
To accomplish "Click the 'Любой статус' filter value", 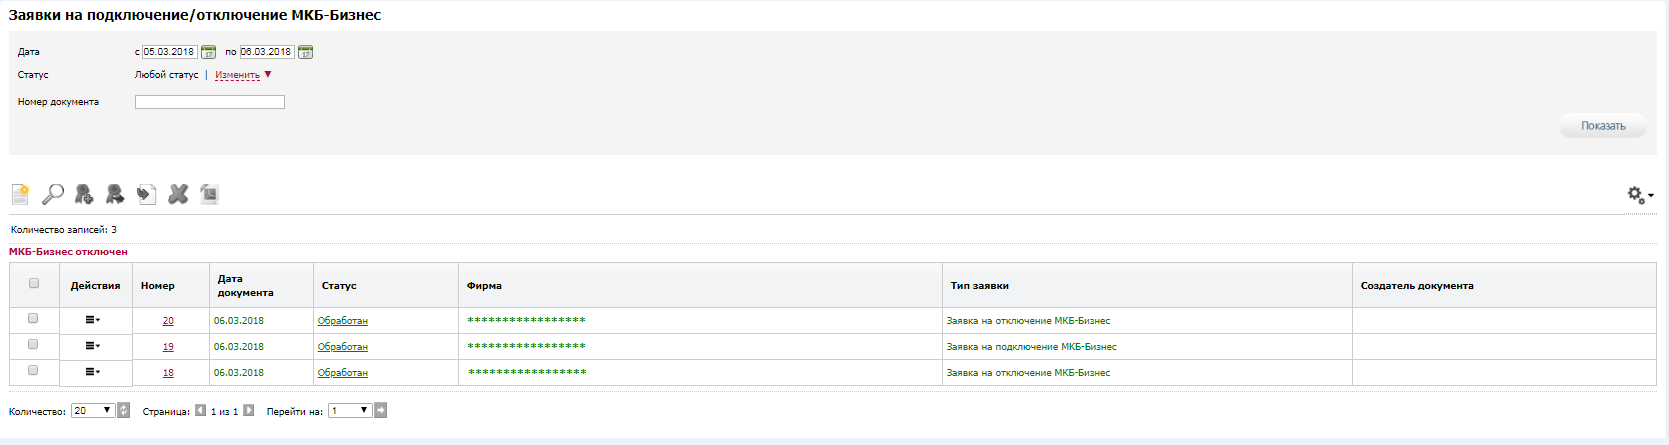I will pyautogui.click(x=166, y=75).
